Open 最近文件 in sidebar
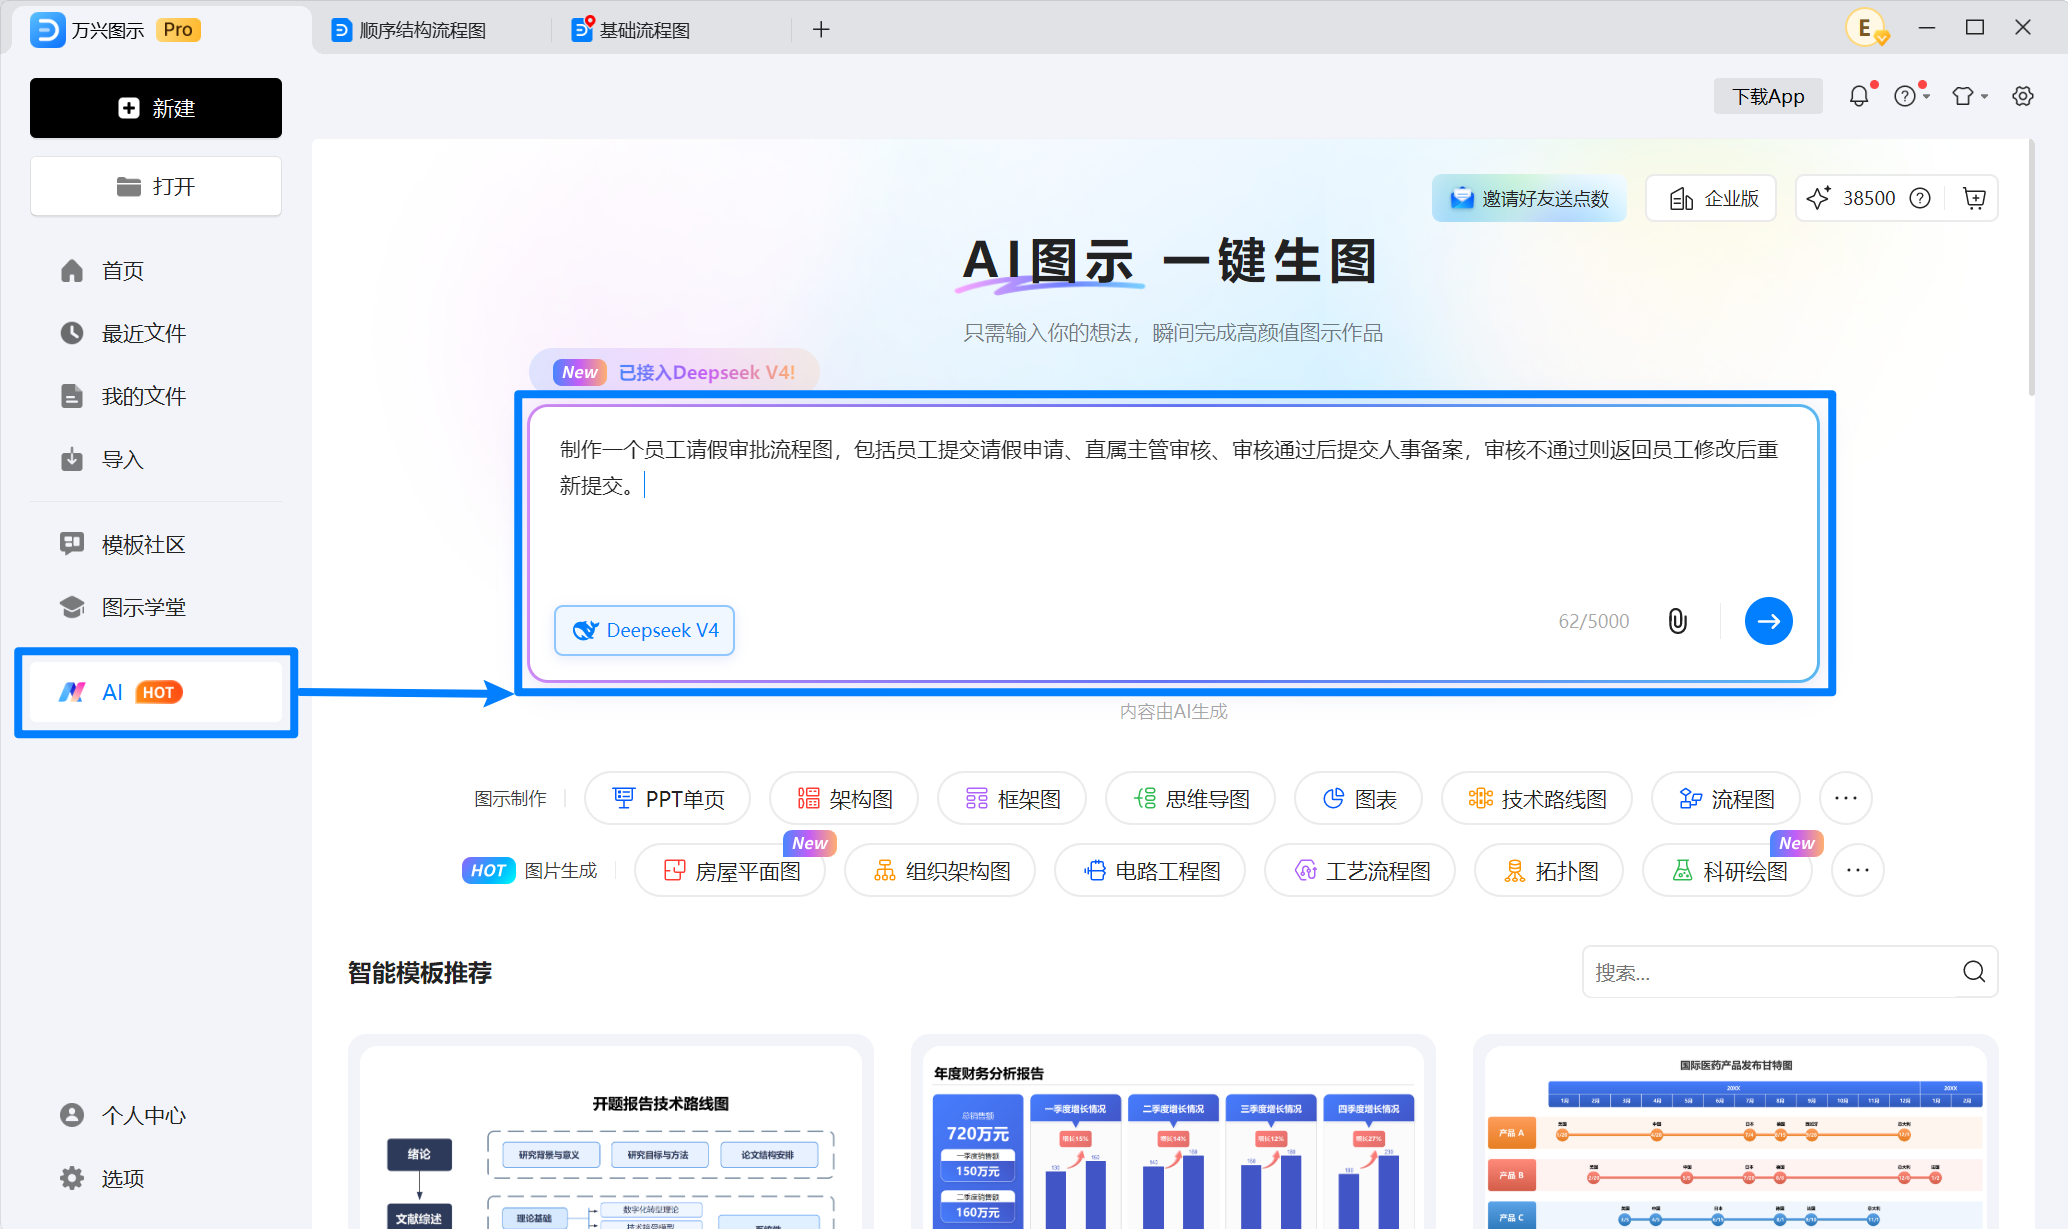 click(x=156, y=333)
